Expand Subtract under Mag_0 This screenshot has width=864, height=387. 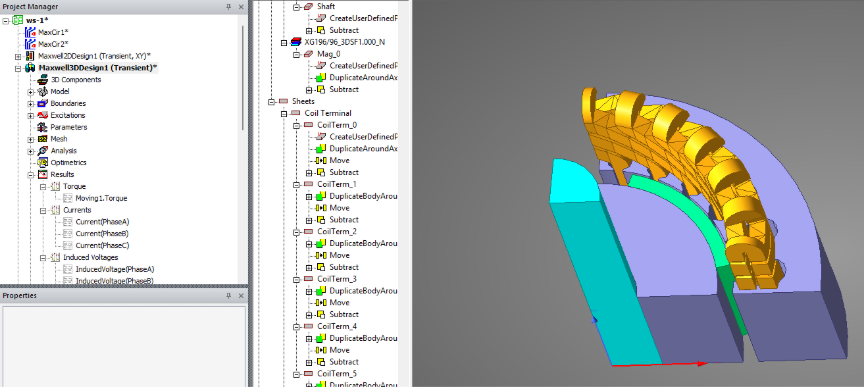coord(310,90)
